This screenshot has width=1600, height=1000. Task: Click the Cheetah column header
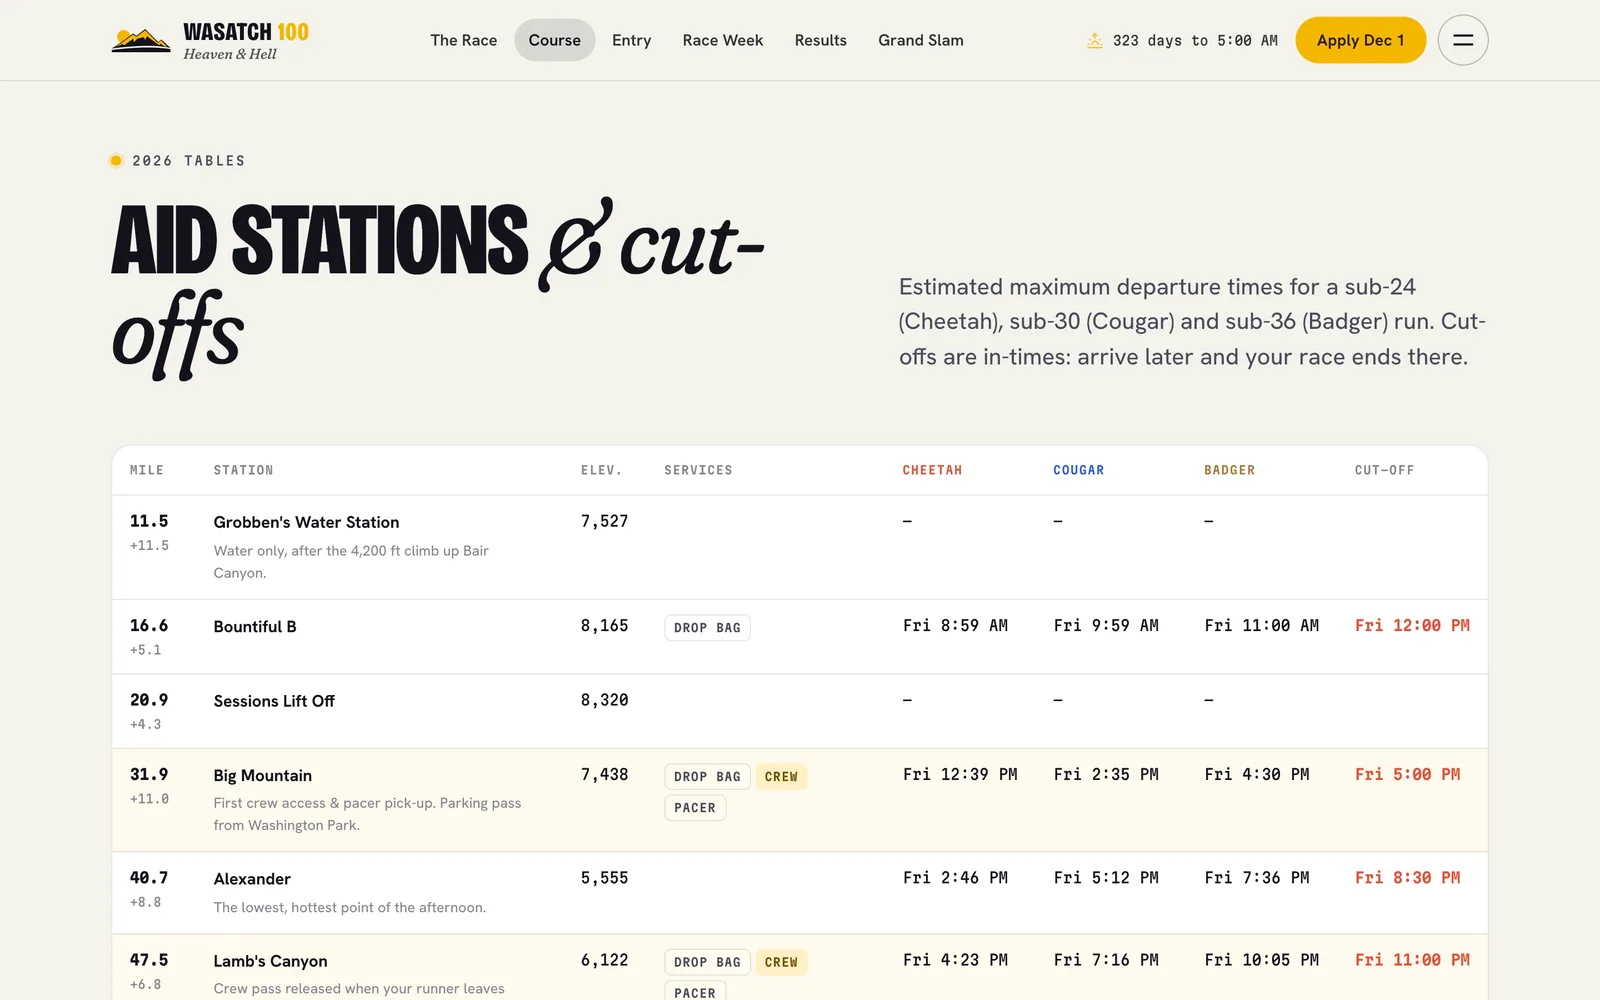click(932, 470)
